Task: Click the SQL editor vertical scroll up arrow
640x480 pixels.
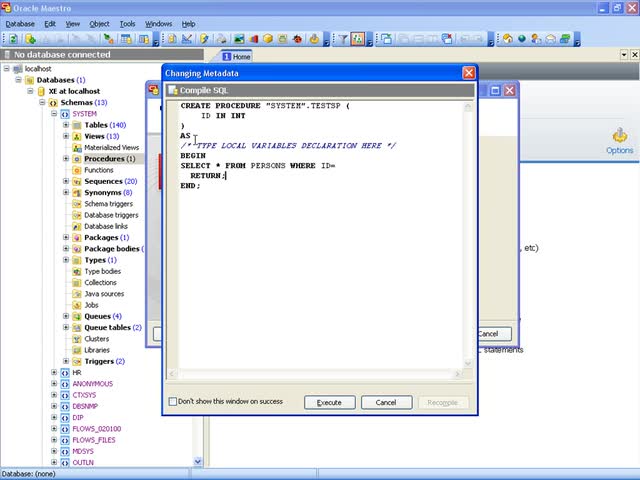Action: tap(468, 107)
